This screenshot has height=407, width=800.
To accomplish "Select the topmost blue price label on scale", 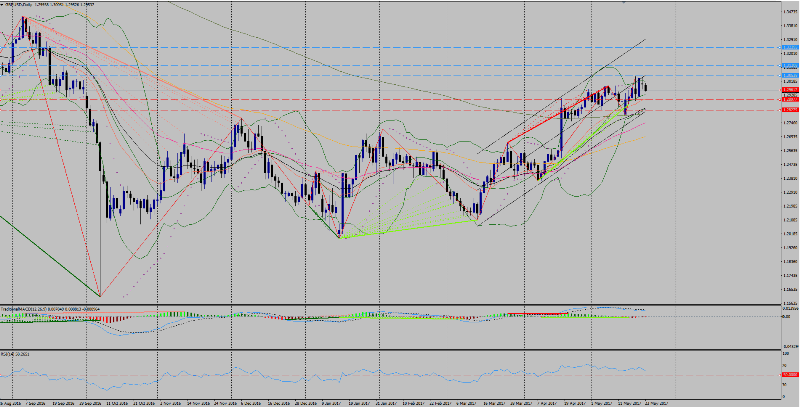I will click(x=790, y=47).
